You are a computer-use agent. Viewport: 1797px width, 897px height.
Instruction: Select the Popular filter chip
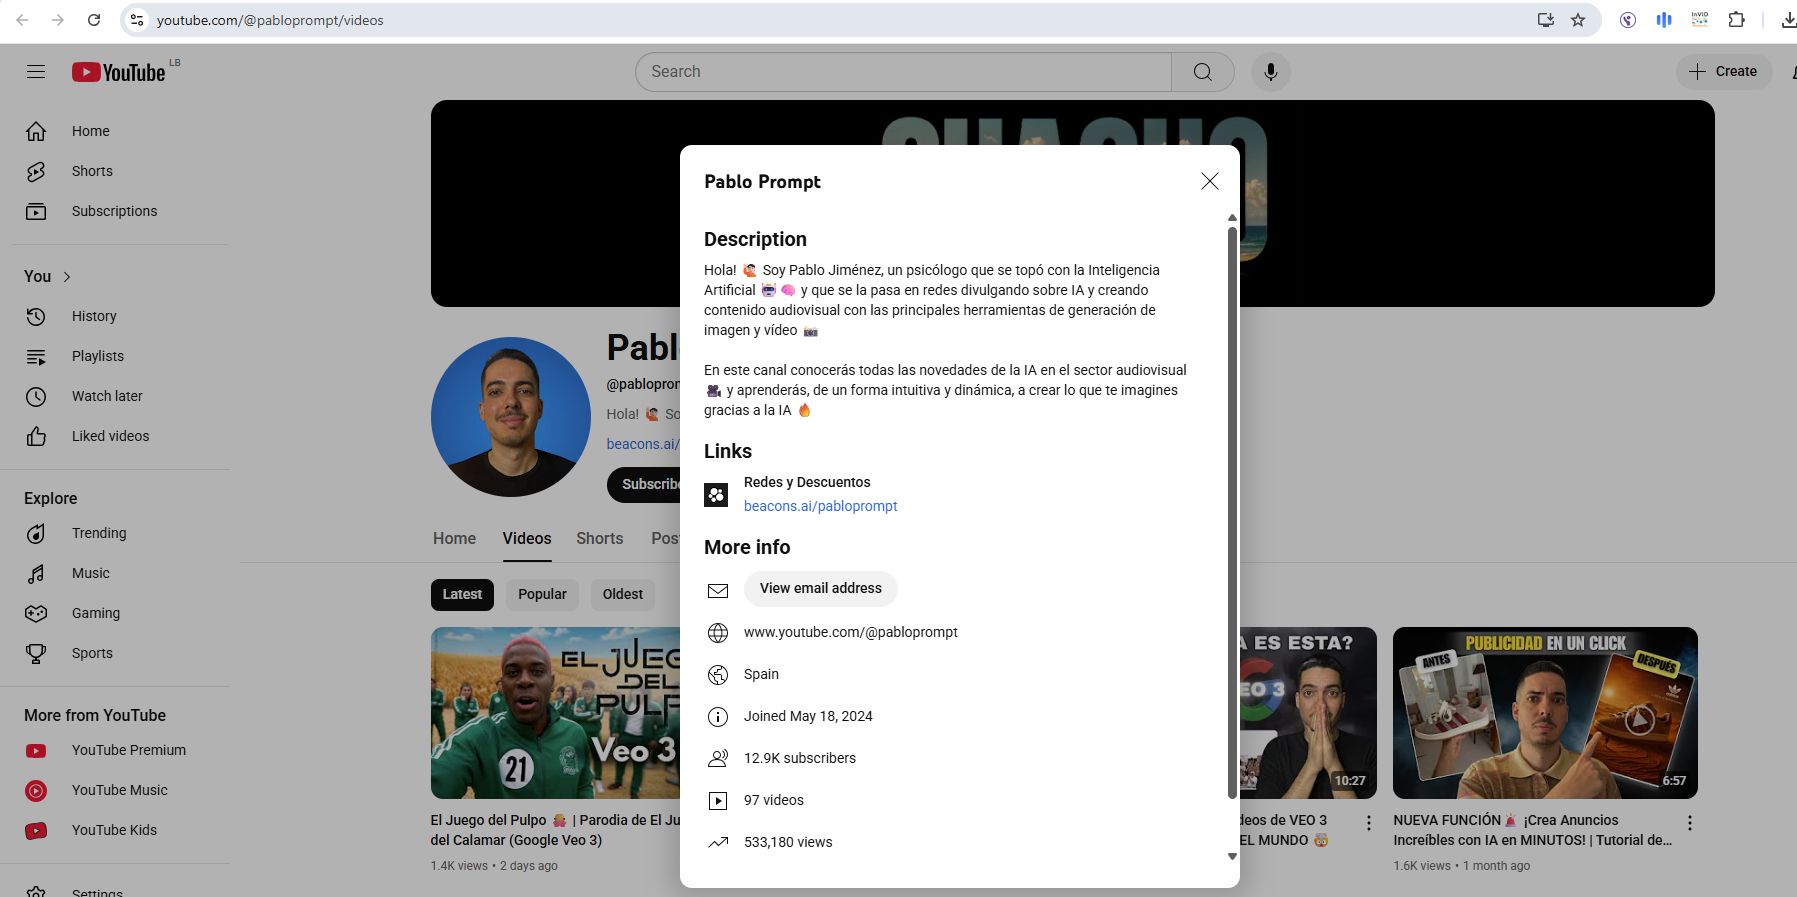point(542,594)
